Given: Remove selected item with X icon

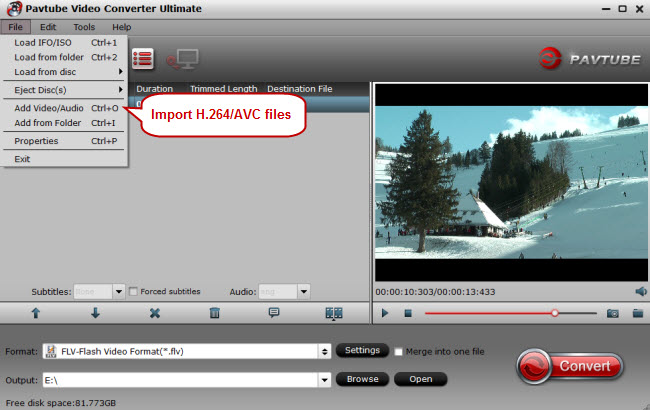Looking at the screenshot, I should [155, 313].
